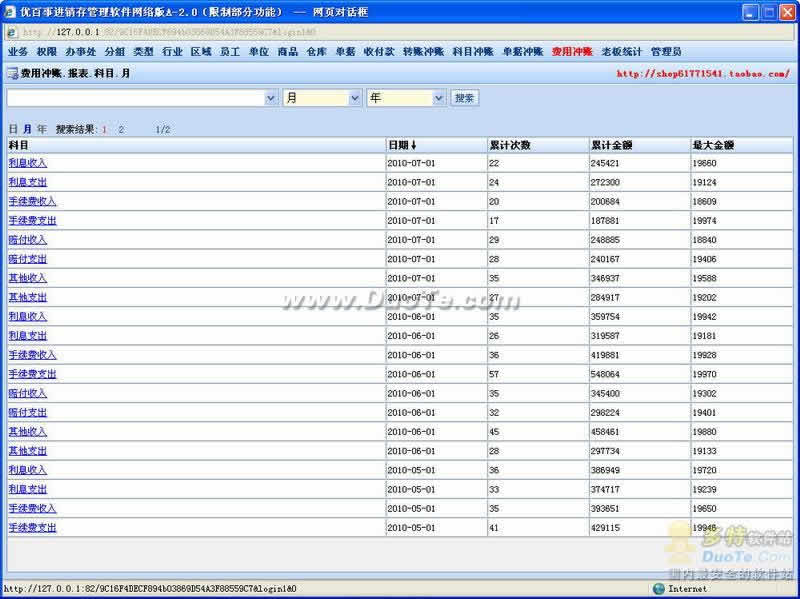Click the status bar URL text

click(150, 589)
